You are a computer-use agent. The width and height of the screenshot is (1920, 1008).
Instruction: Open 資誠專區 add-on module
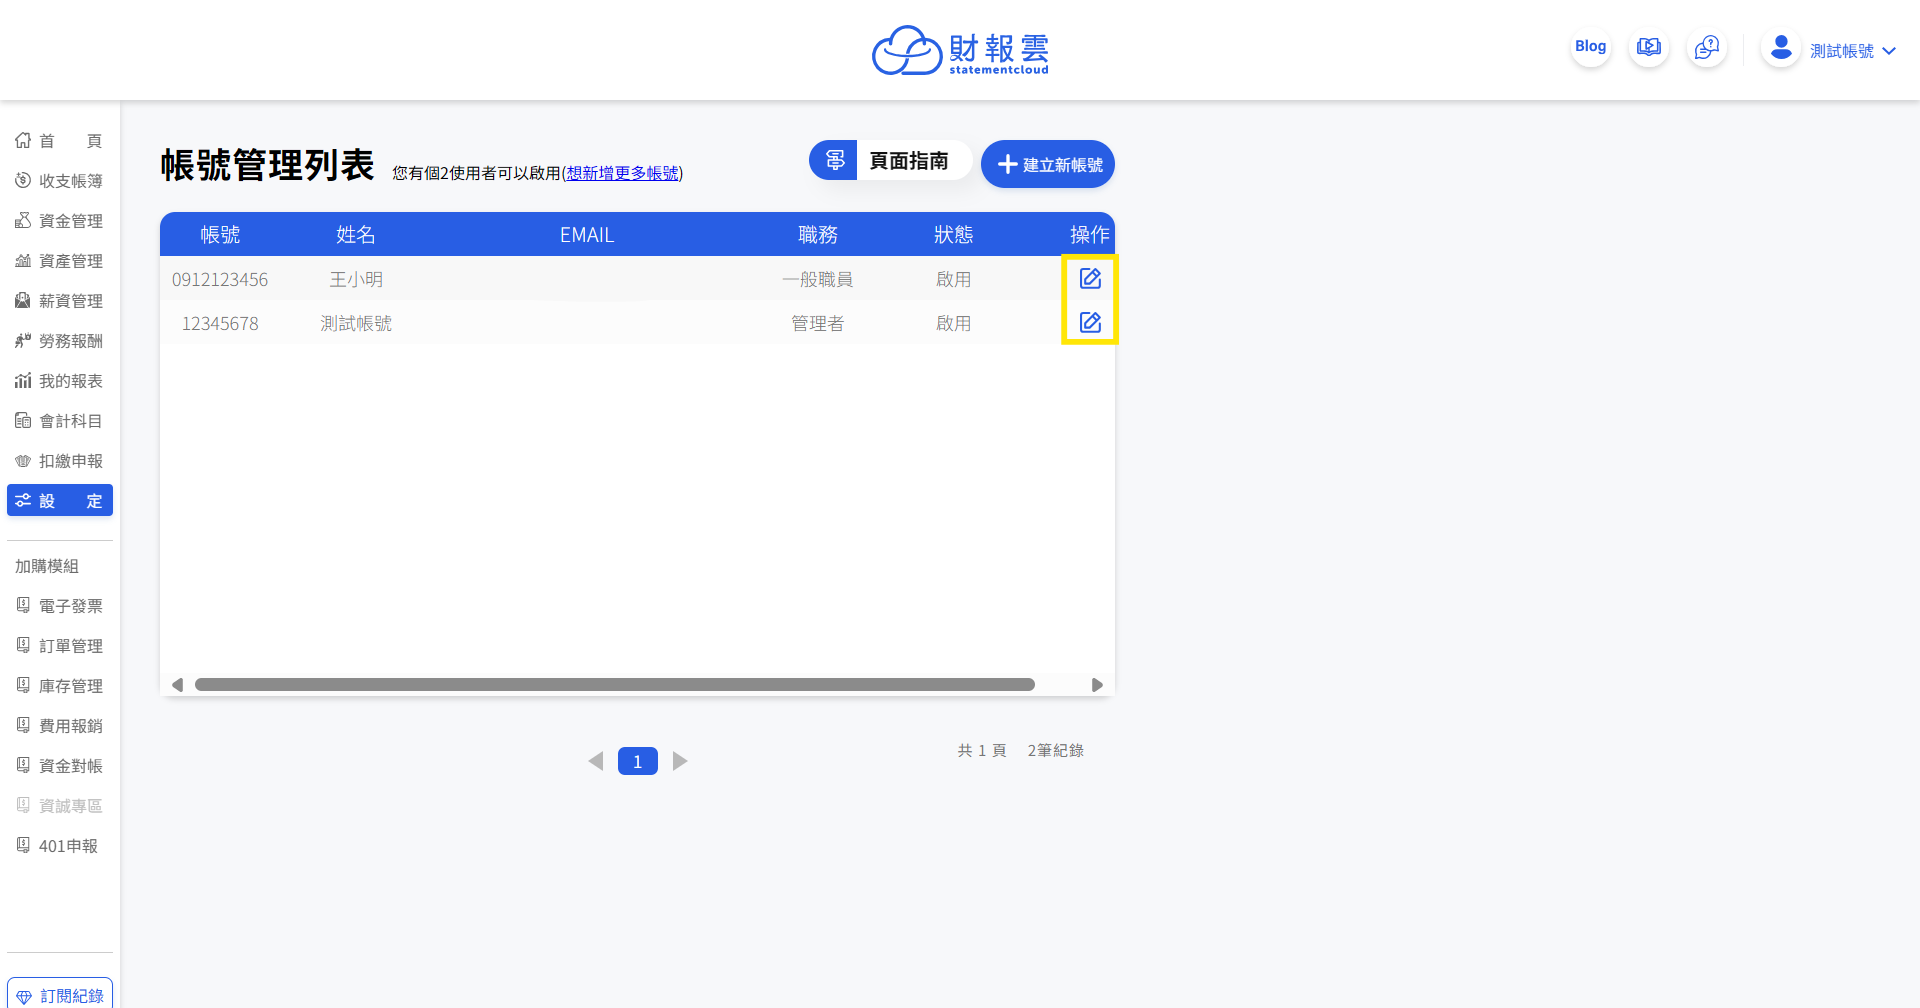[59, 806]
